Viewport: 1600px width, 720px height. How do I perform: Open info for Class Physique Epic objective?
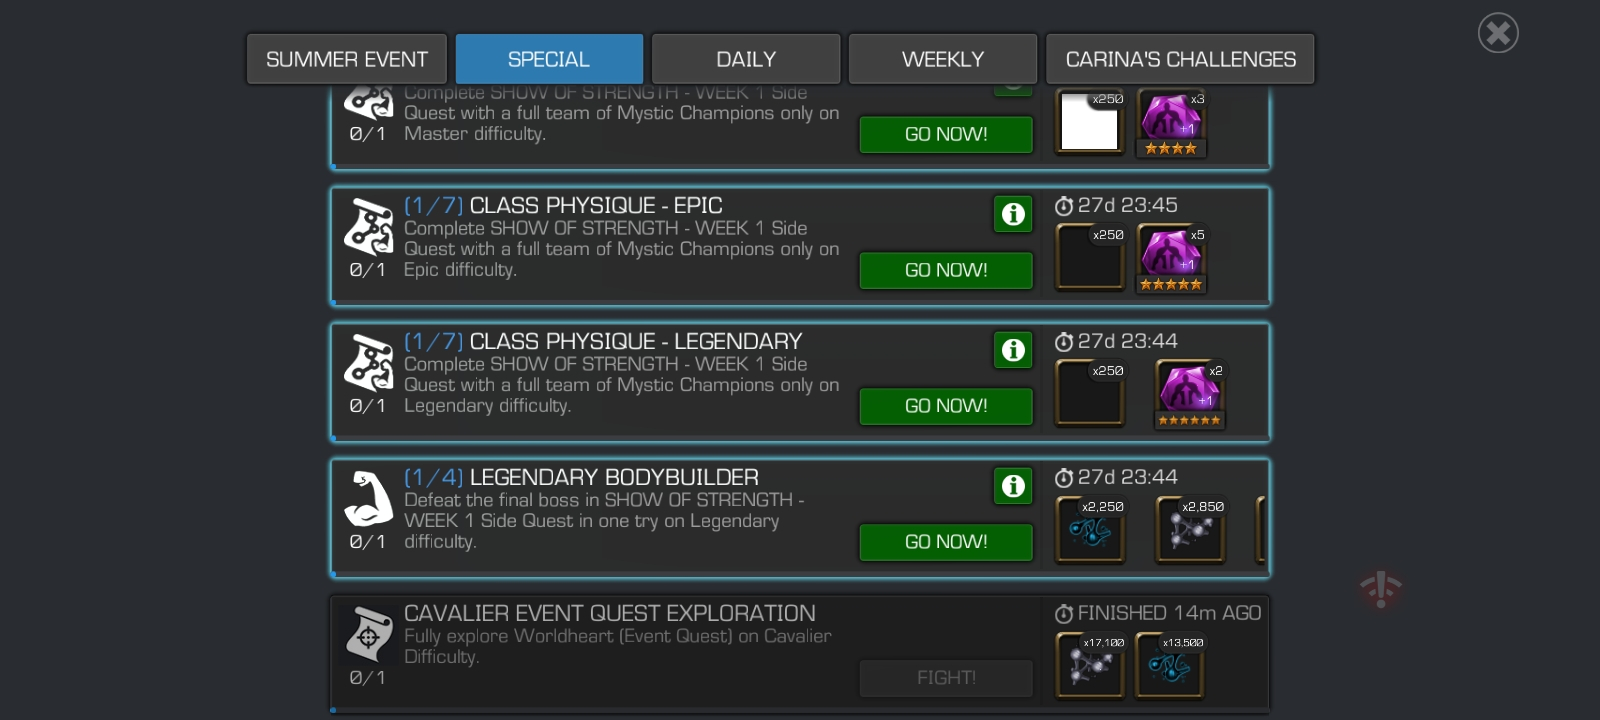point(1013,213)
